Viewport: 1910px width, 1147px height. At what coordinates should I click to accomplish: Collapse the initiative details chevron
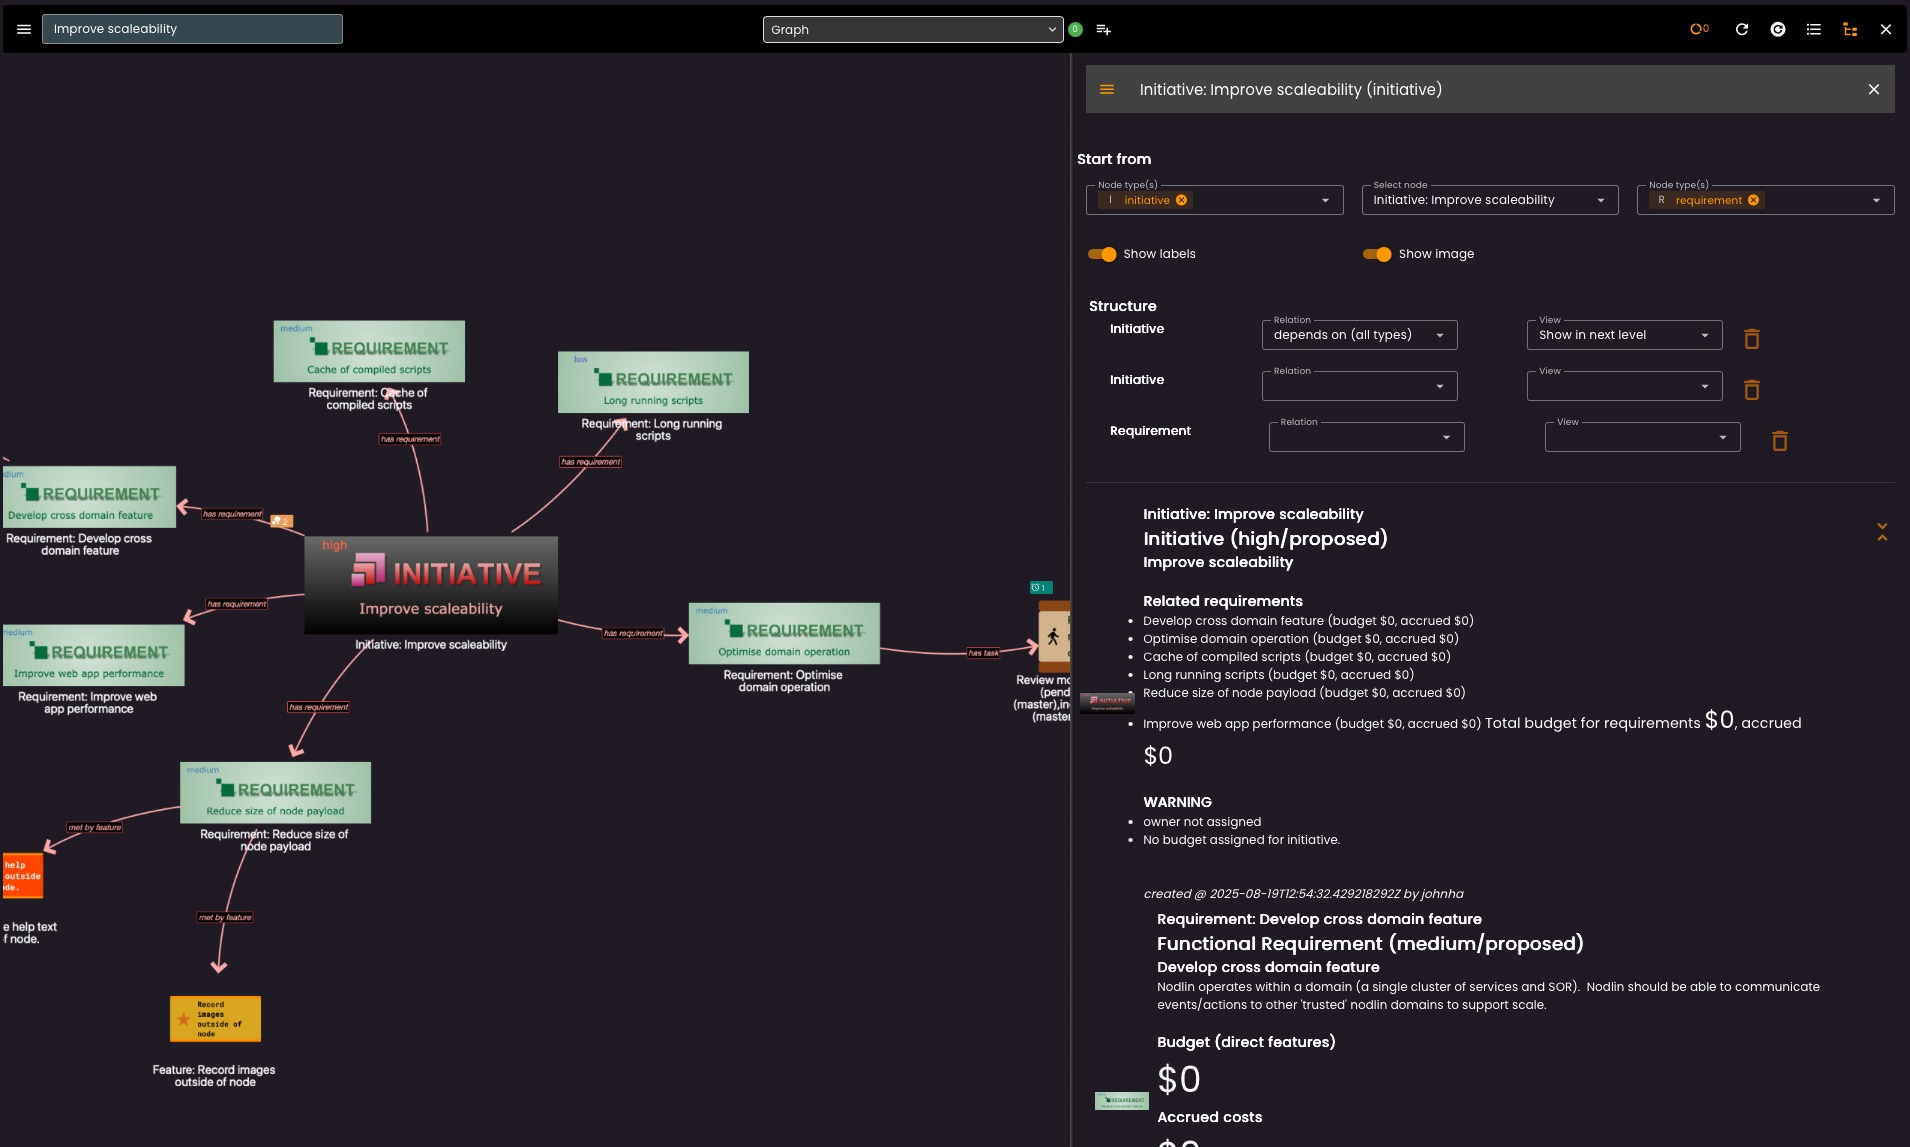tap(1881, 532)
